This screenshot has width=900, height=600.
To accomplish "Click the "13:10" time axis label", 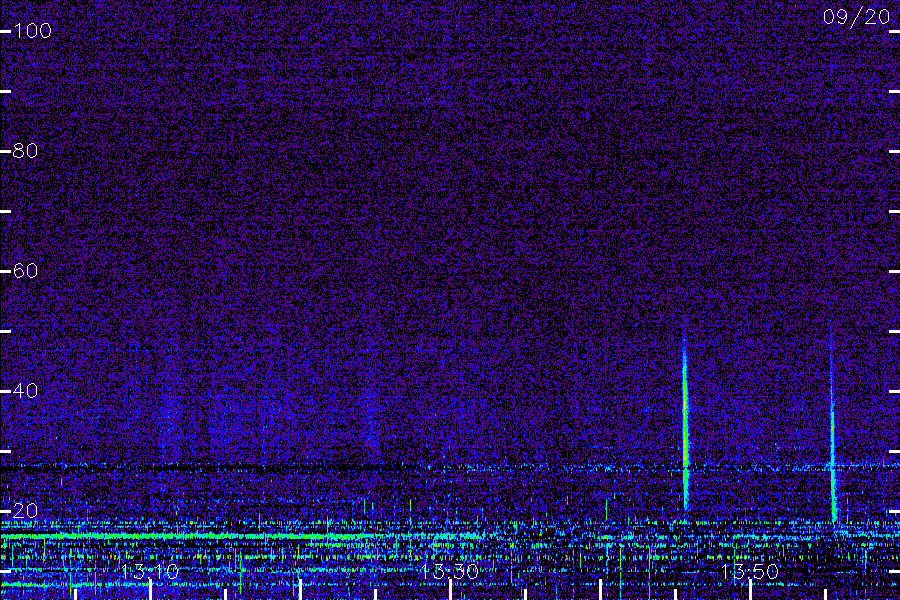I will tap(150, 572).
